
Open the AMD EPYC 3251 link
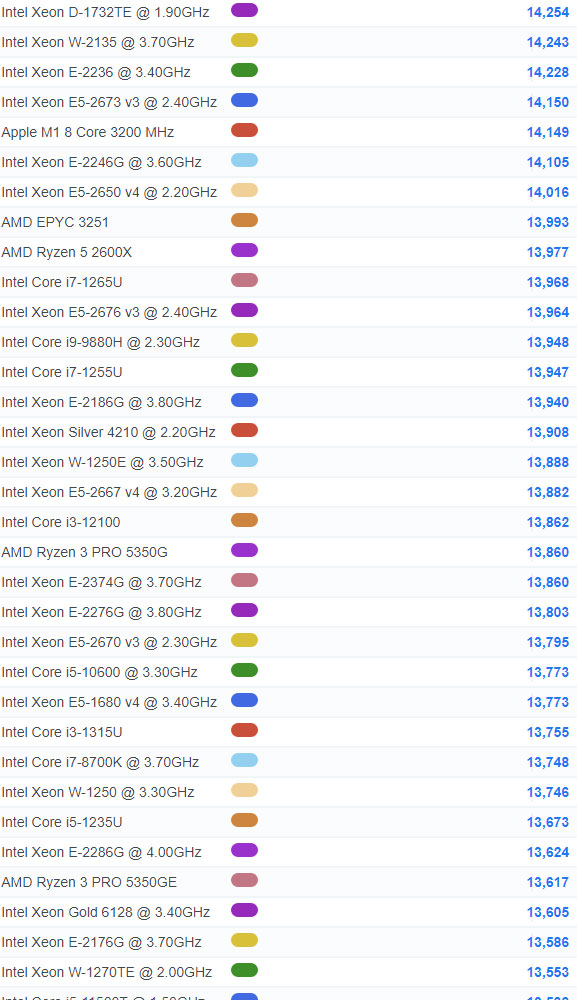[x=55, y=222]
